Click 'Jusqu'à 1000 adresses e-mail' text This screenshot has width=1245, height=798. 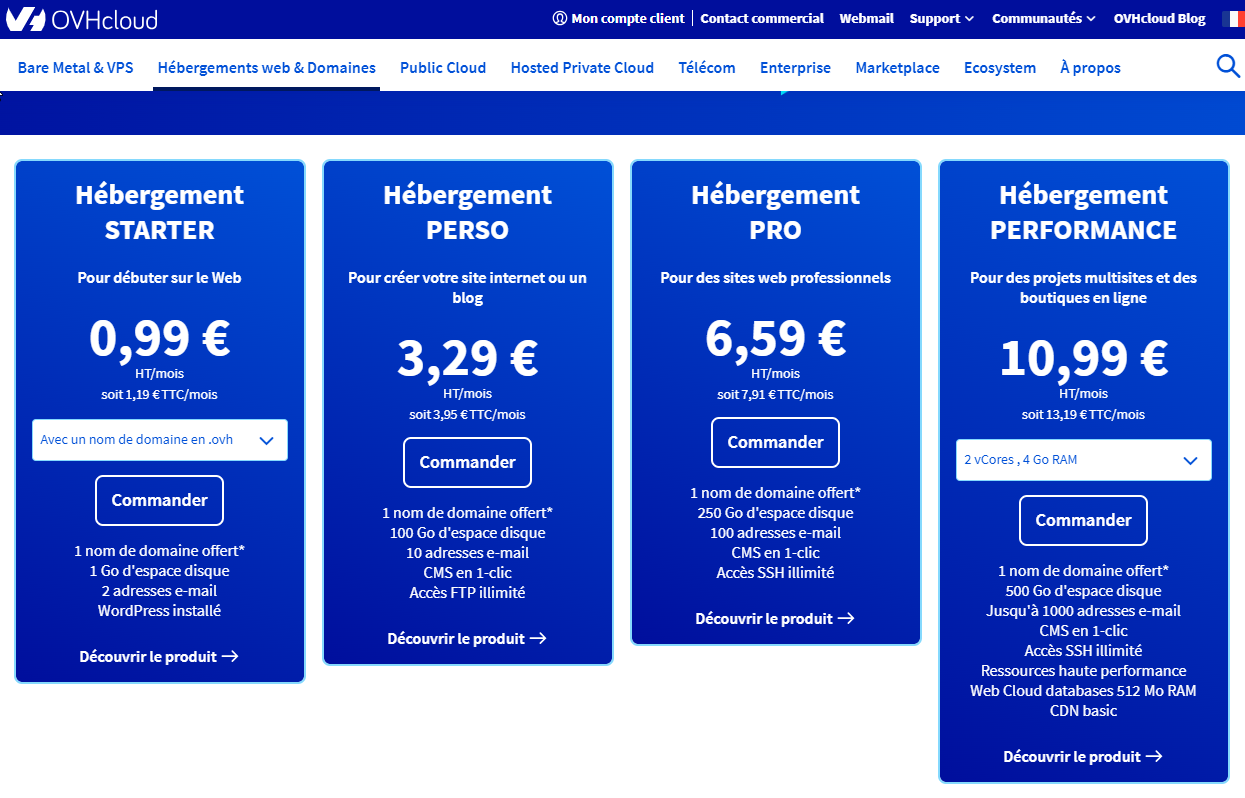click(x=1083, y=611)
